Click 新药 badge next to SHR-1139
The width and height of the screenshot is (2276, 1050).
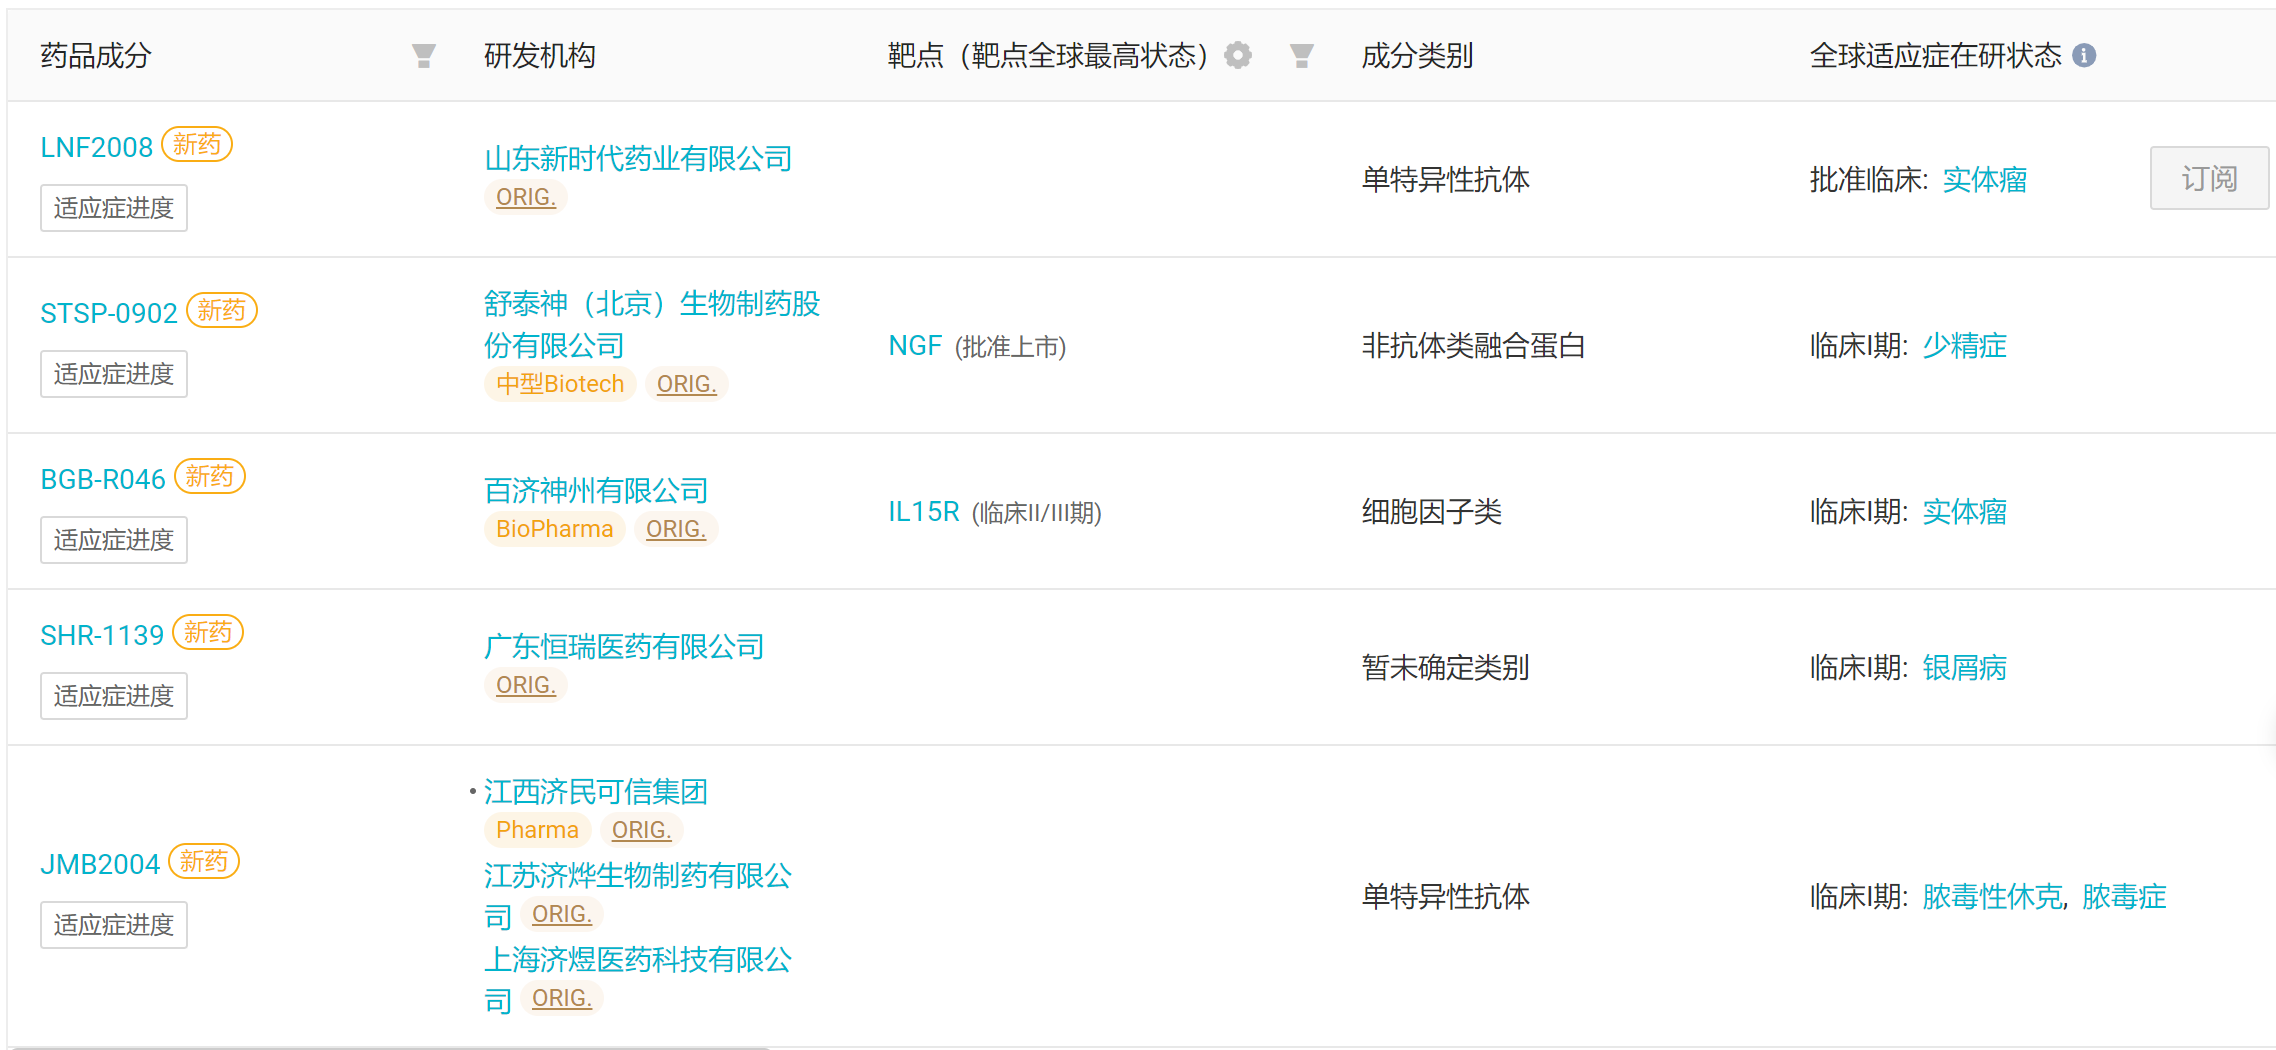click(208, 633)
